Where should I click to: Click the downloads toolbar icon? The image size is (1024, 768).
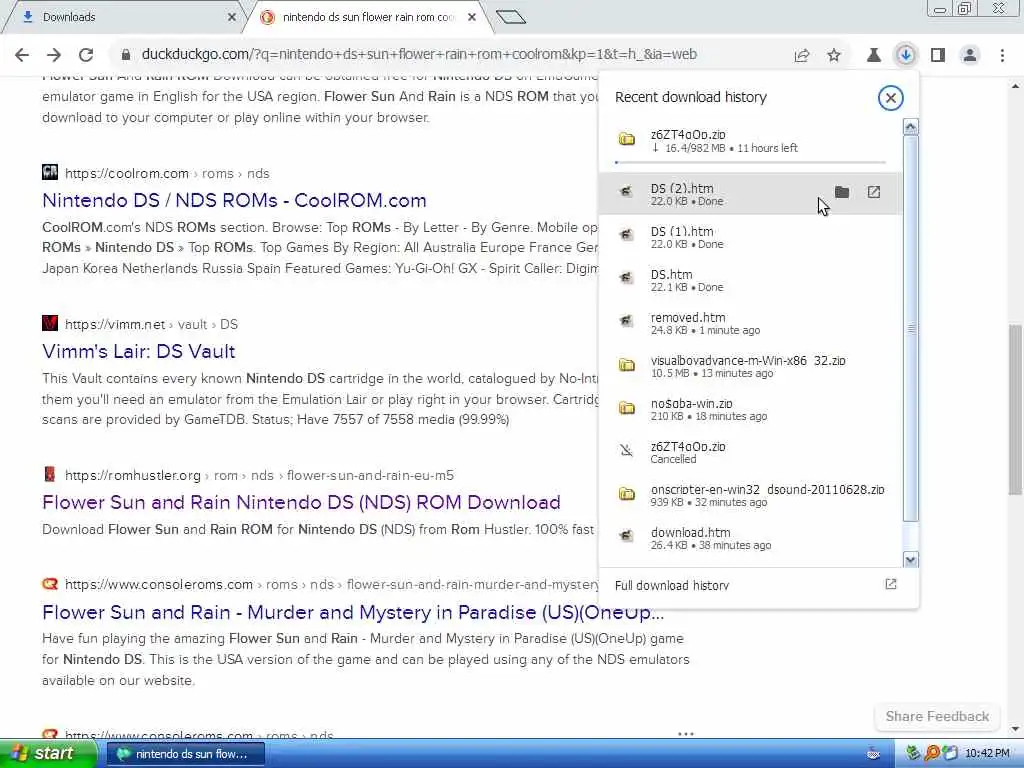[x=906, y=55]
